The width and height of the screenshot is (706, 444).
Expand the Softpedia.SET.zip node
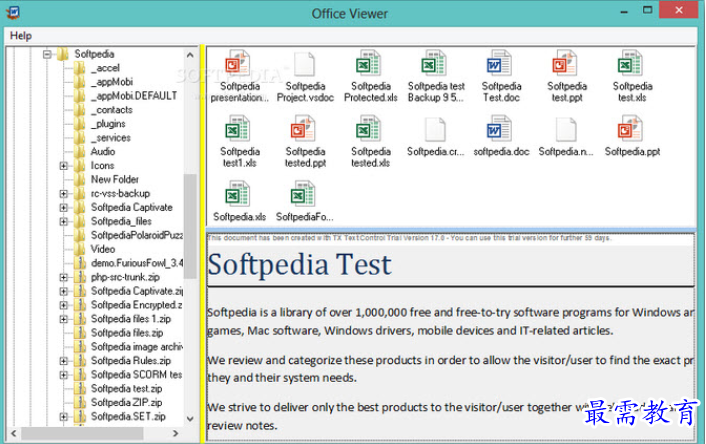click(63, 417)
